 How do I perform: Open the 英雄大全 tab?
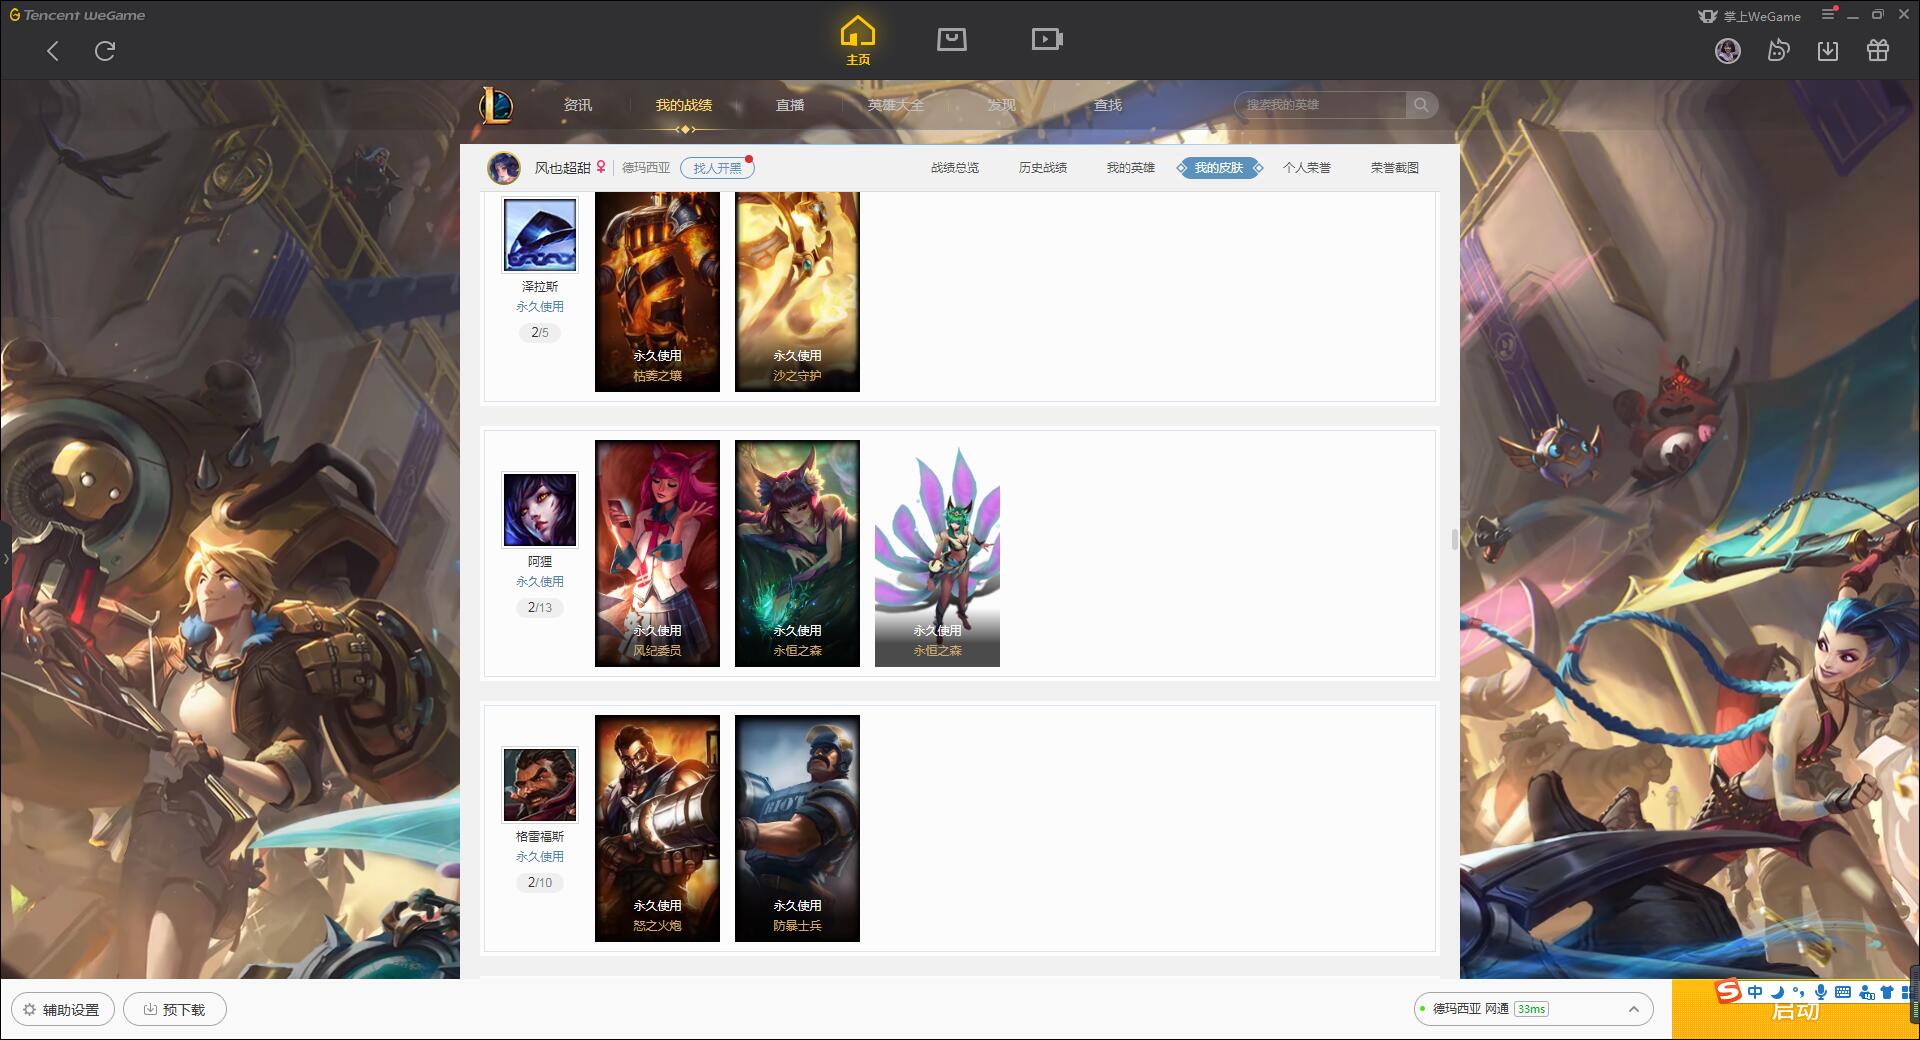[x=896, y=105]
